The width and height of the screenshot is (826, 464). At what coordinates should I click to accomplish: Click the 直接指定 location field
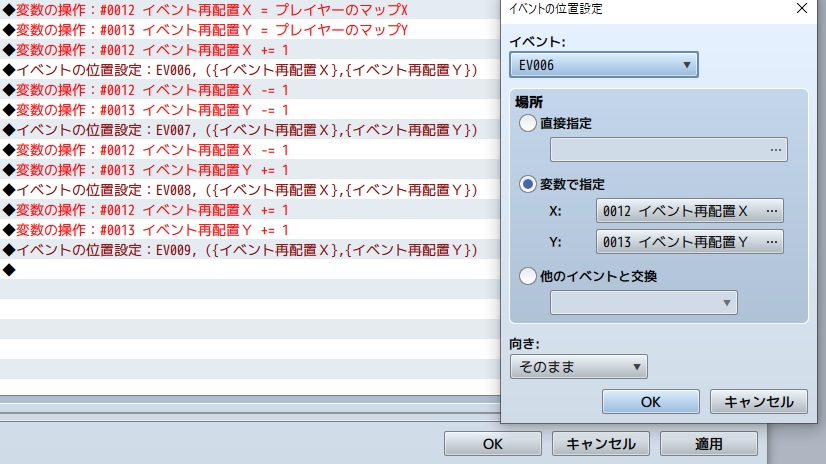click(x=669, y=150)
